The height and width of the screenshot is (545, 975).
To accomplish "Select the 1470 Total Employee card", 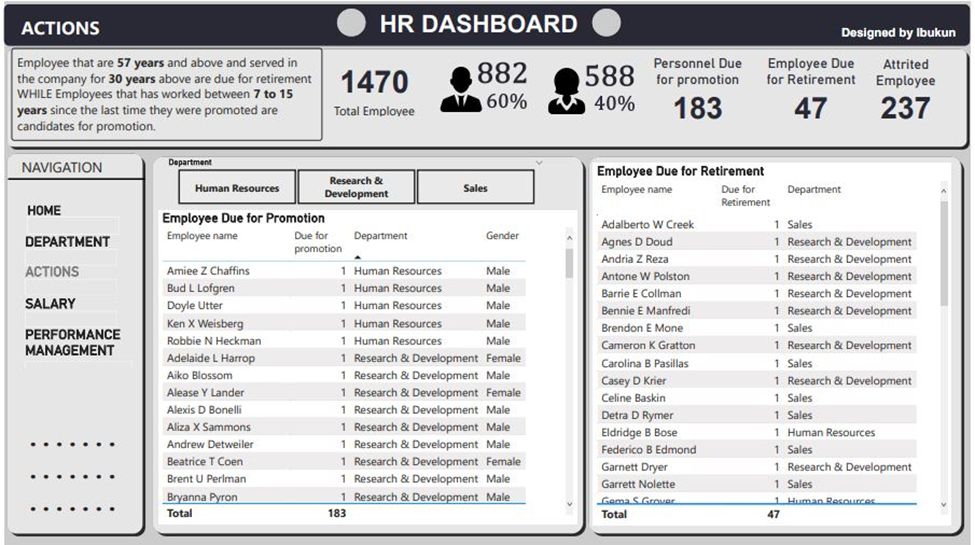I will [374, 92].
